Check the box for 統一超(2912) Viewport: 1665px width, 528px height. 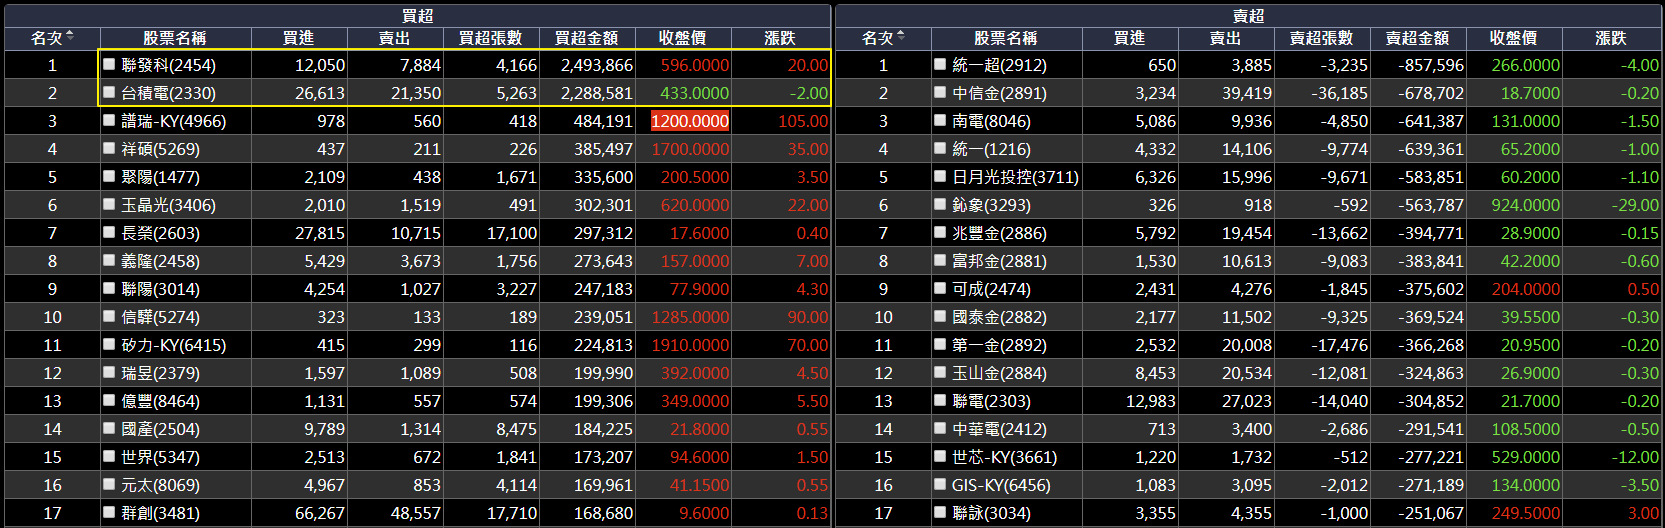click(940, 64)
